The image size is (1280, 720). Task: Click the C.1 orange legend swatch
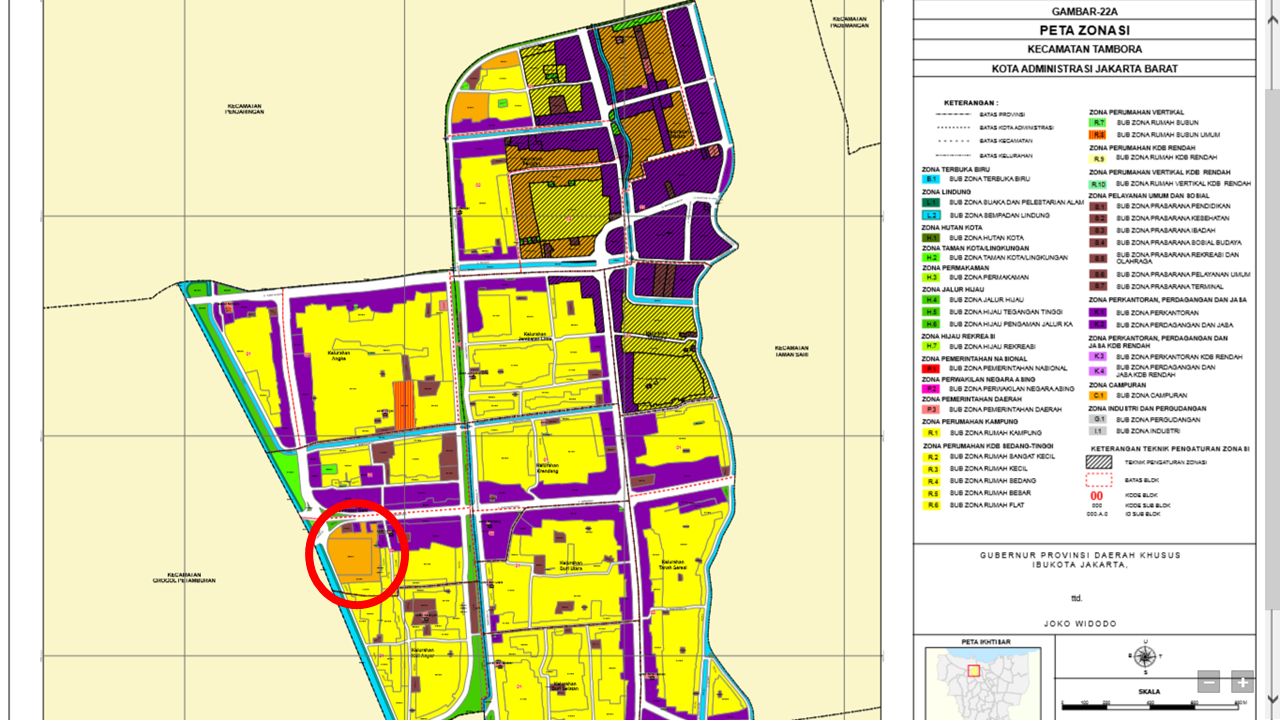click(x=1098, y=396)
